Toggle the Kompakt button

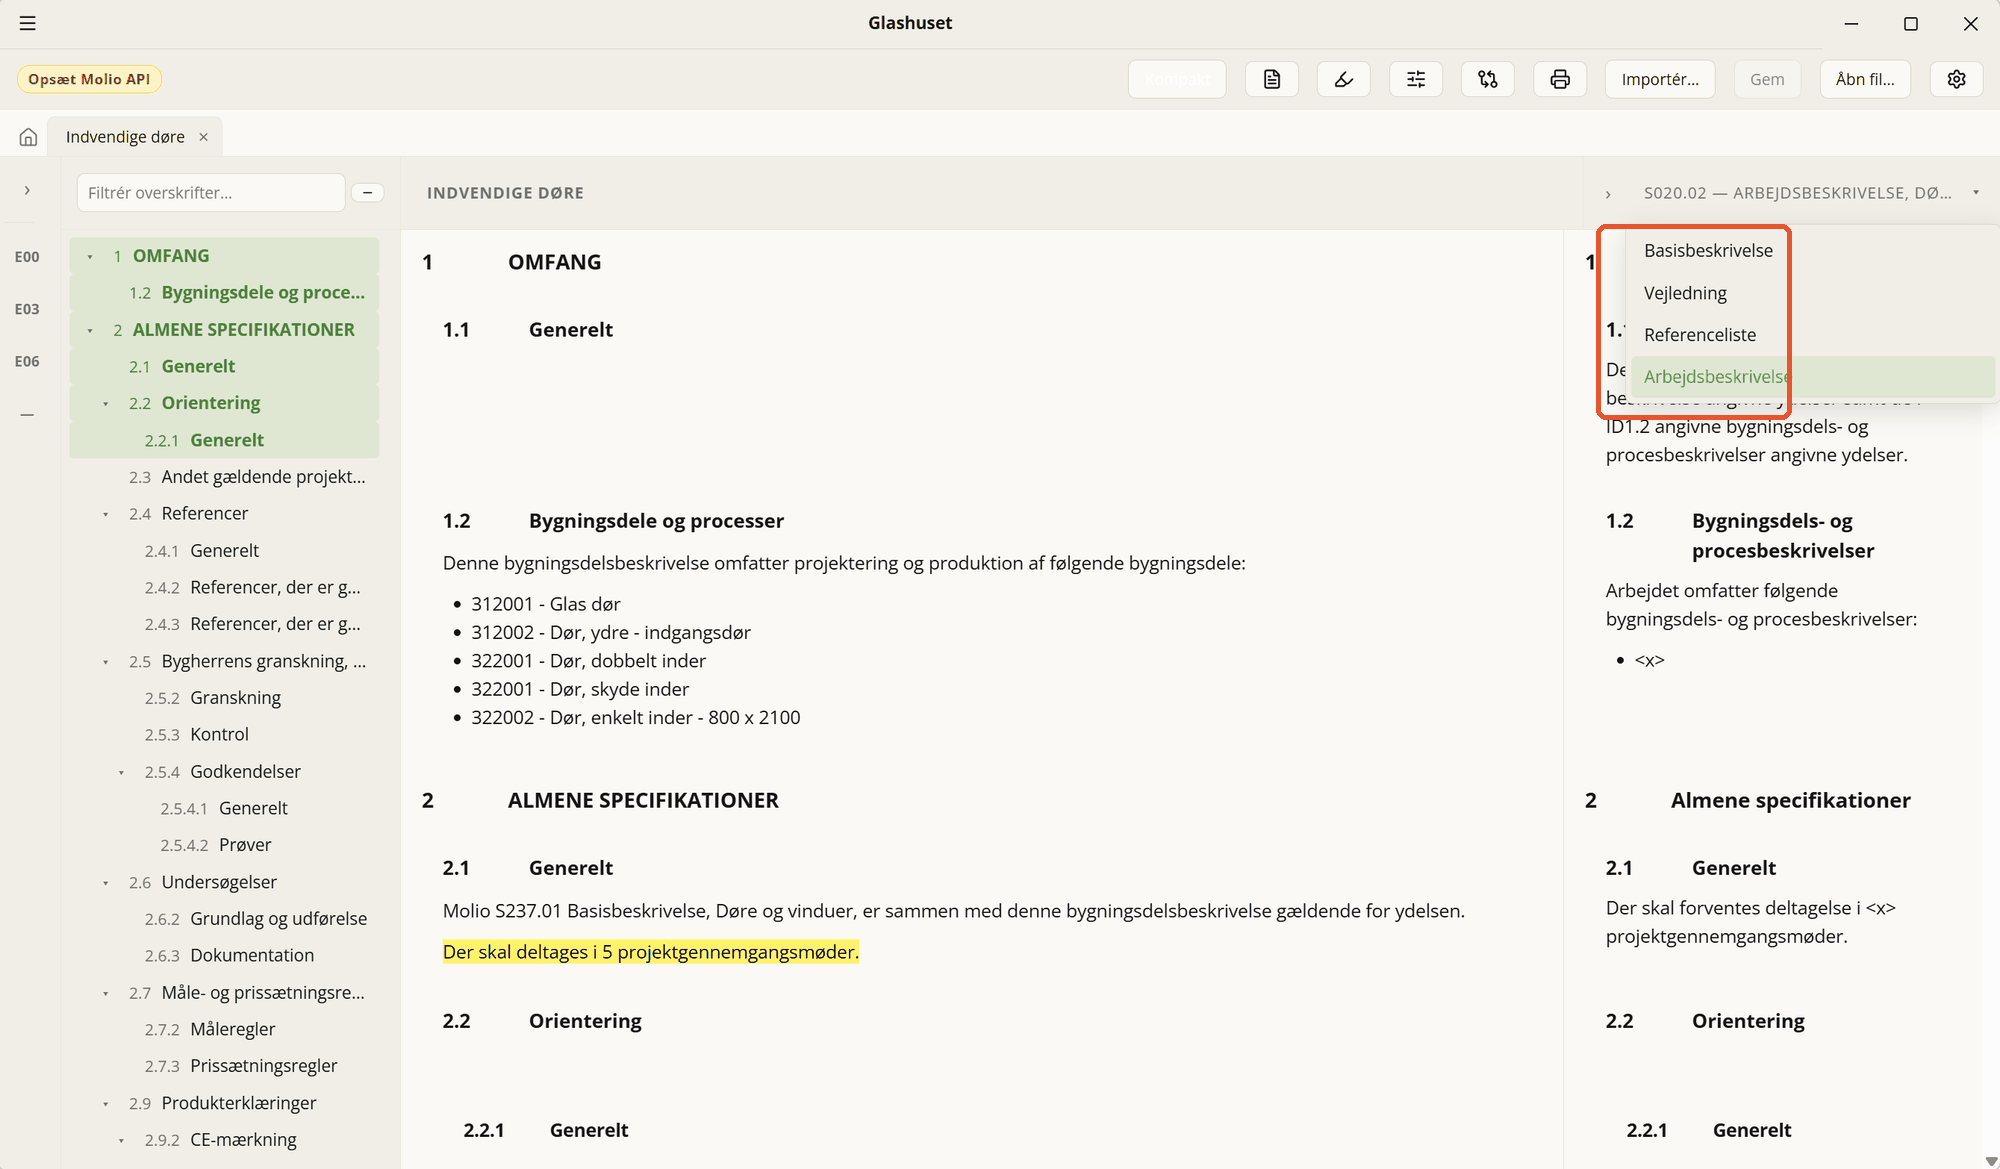pos(1177,79)
